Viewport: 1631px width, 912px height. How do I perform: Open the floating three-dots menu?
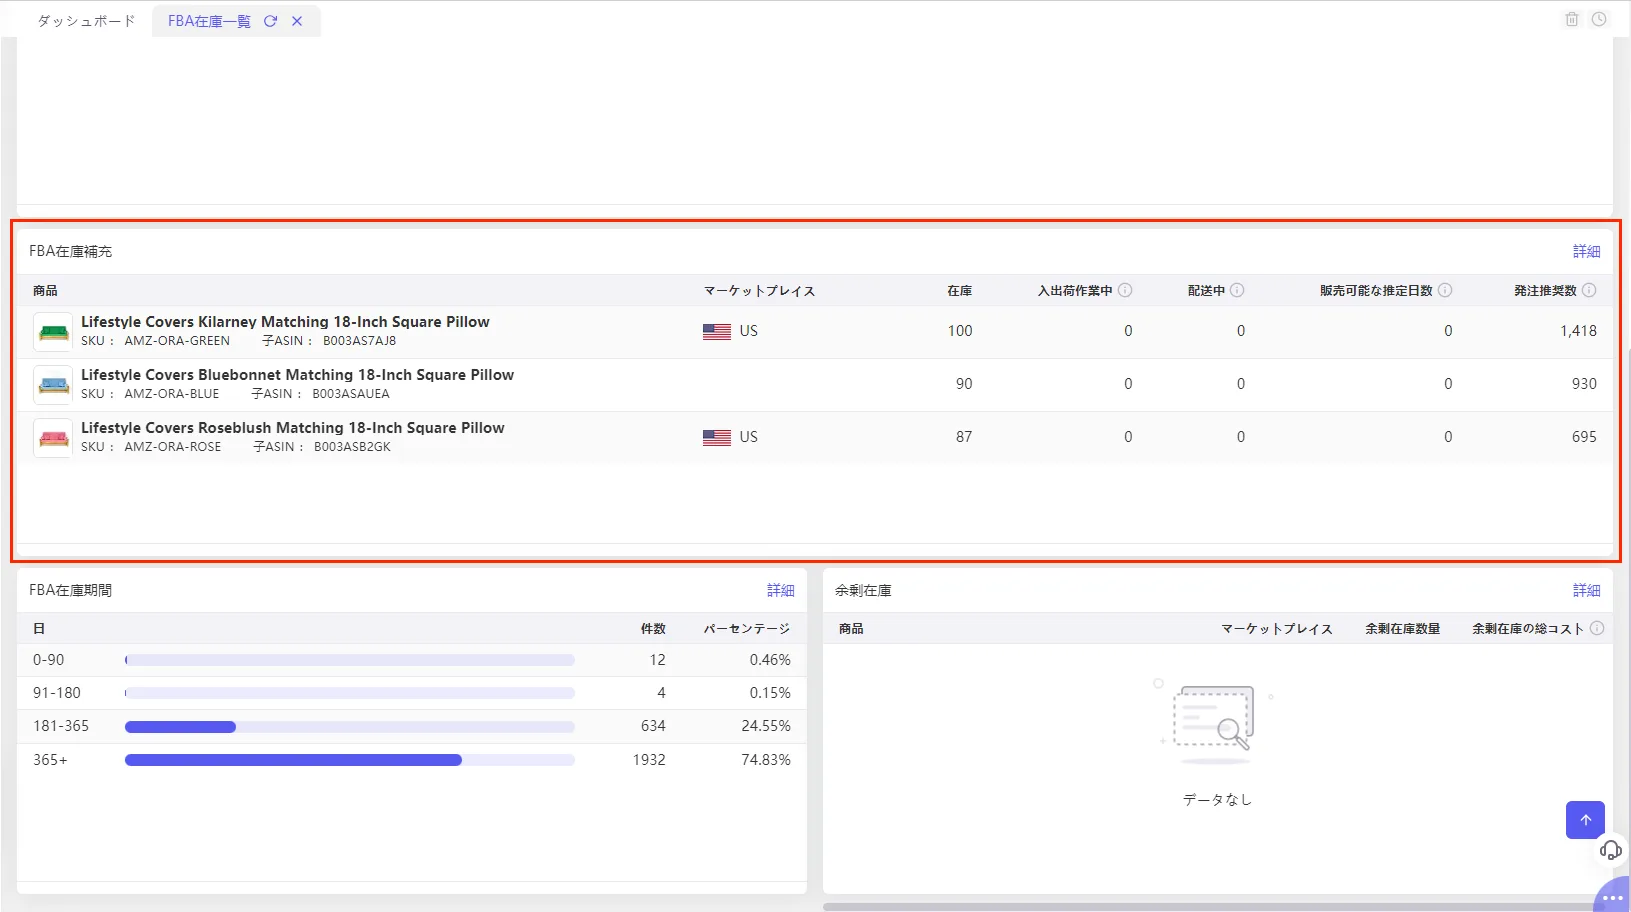pyautogui.click(x=1613, y=897)
